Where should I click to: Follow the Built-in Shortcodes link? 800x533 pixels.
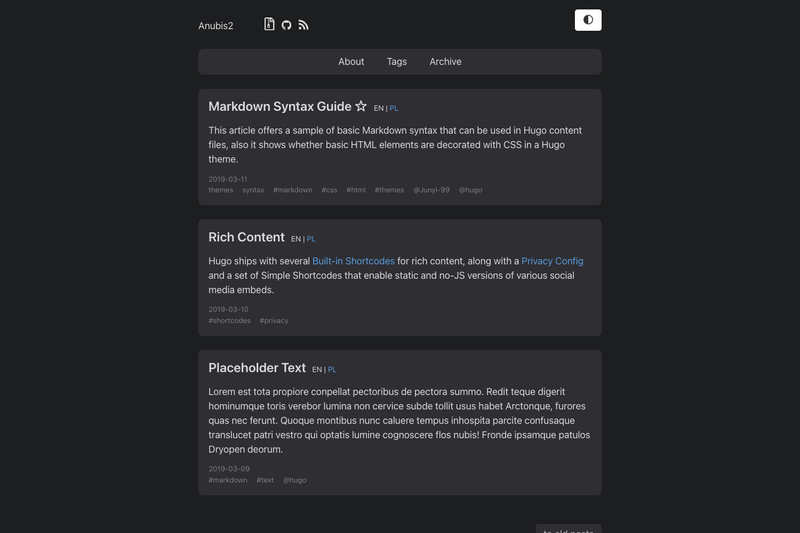353,261
